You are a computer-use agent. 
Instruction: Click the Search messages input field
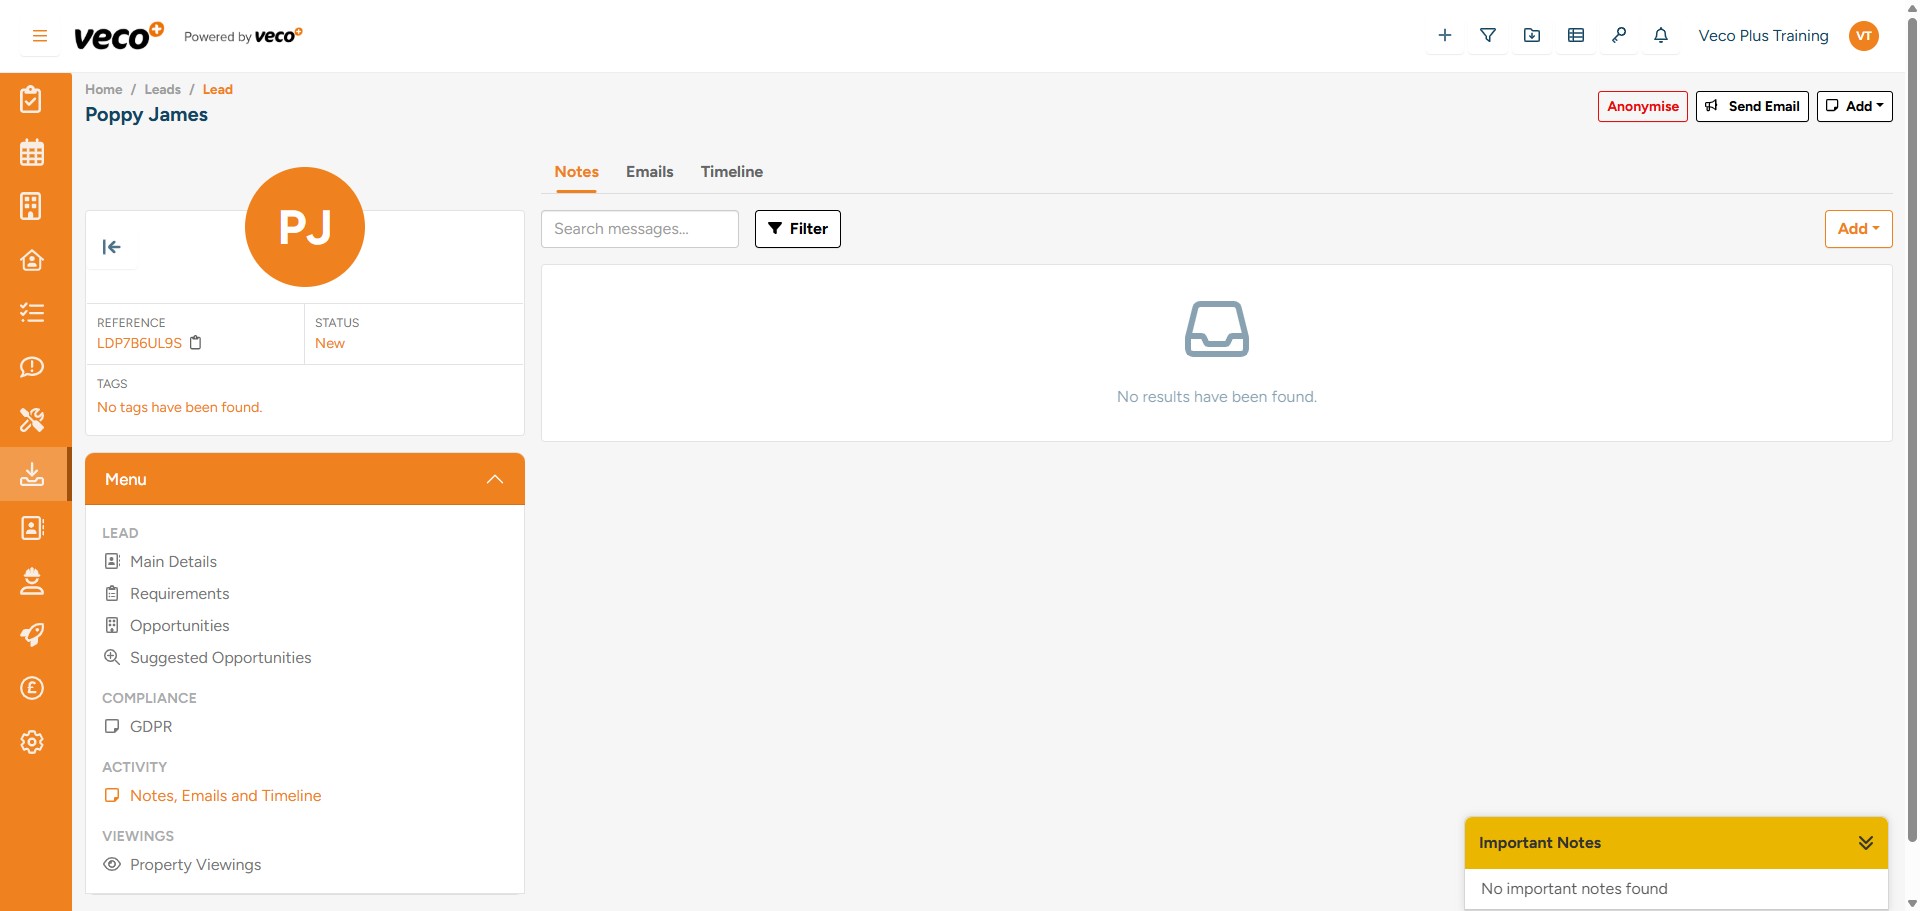[639, 229]
